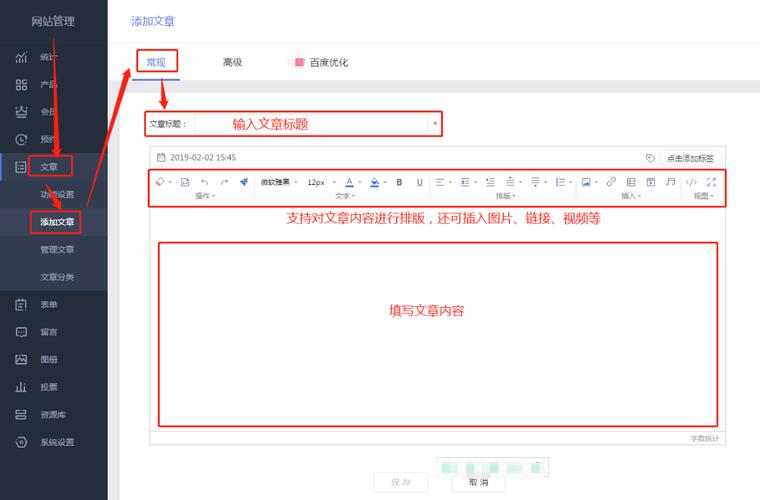Expand the eraser tool dropdown arrow
The height and width of the screenshot is (500, 760).
tap(170, 182)
